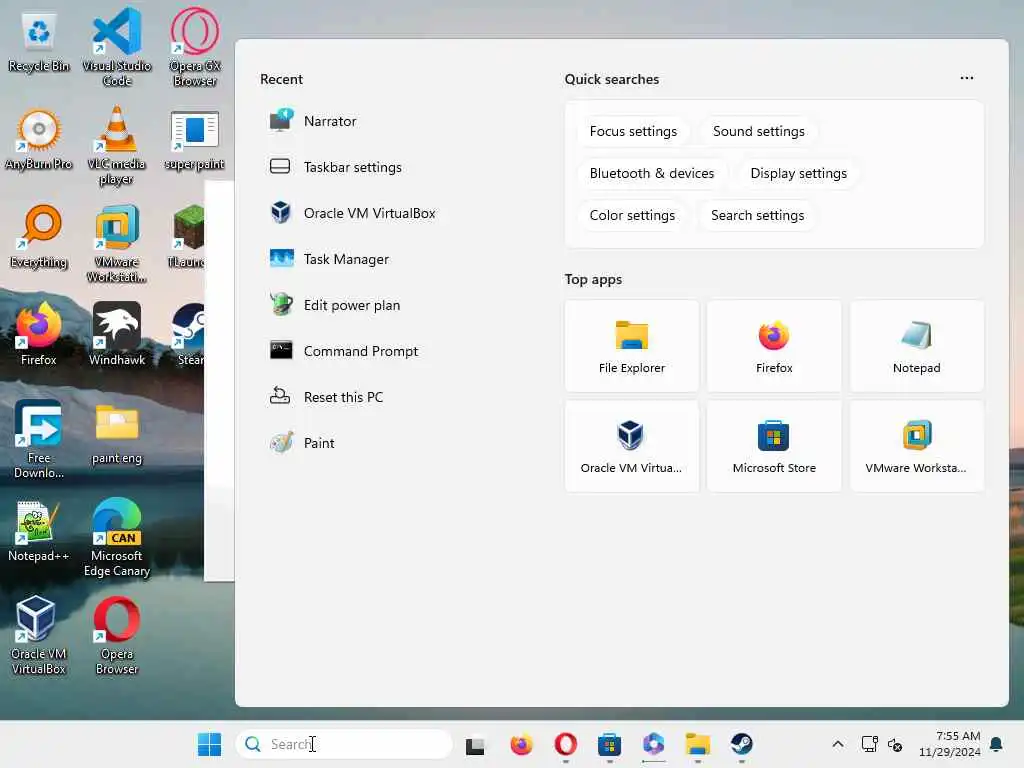Launch Paint from the Recent list
The height and width of the screenshot is (768, 1024).
[302, 443]
